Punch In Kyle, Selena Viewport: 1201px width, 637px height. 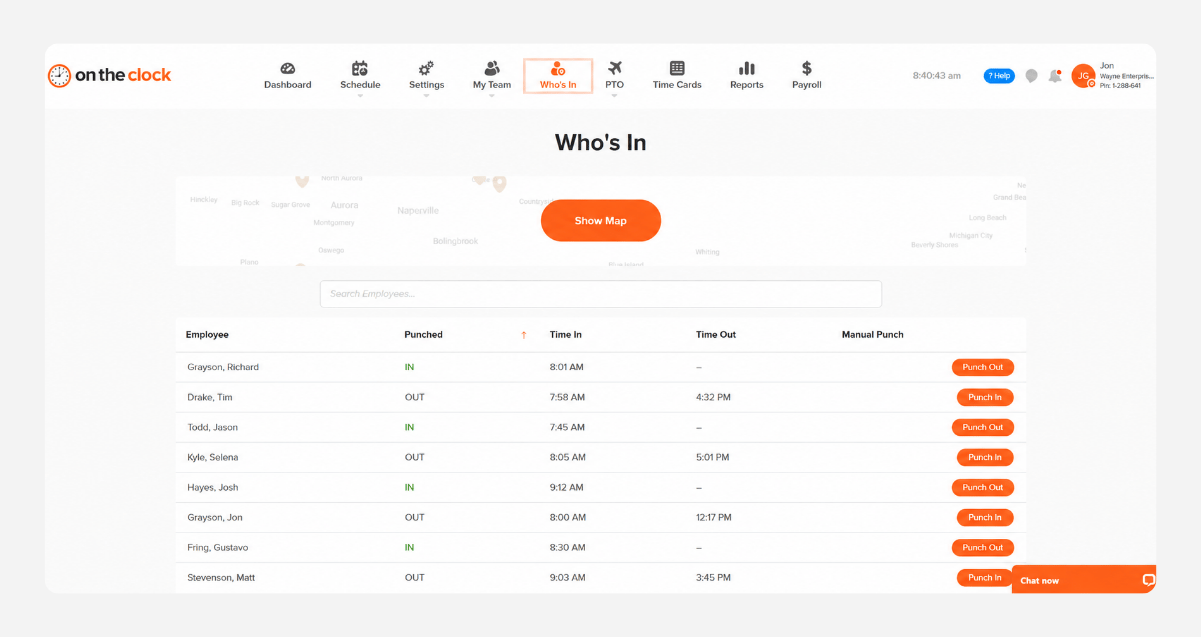pyautogui.click(x=985, y=457)
